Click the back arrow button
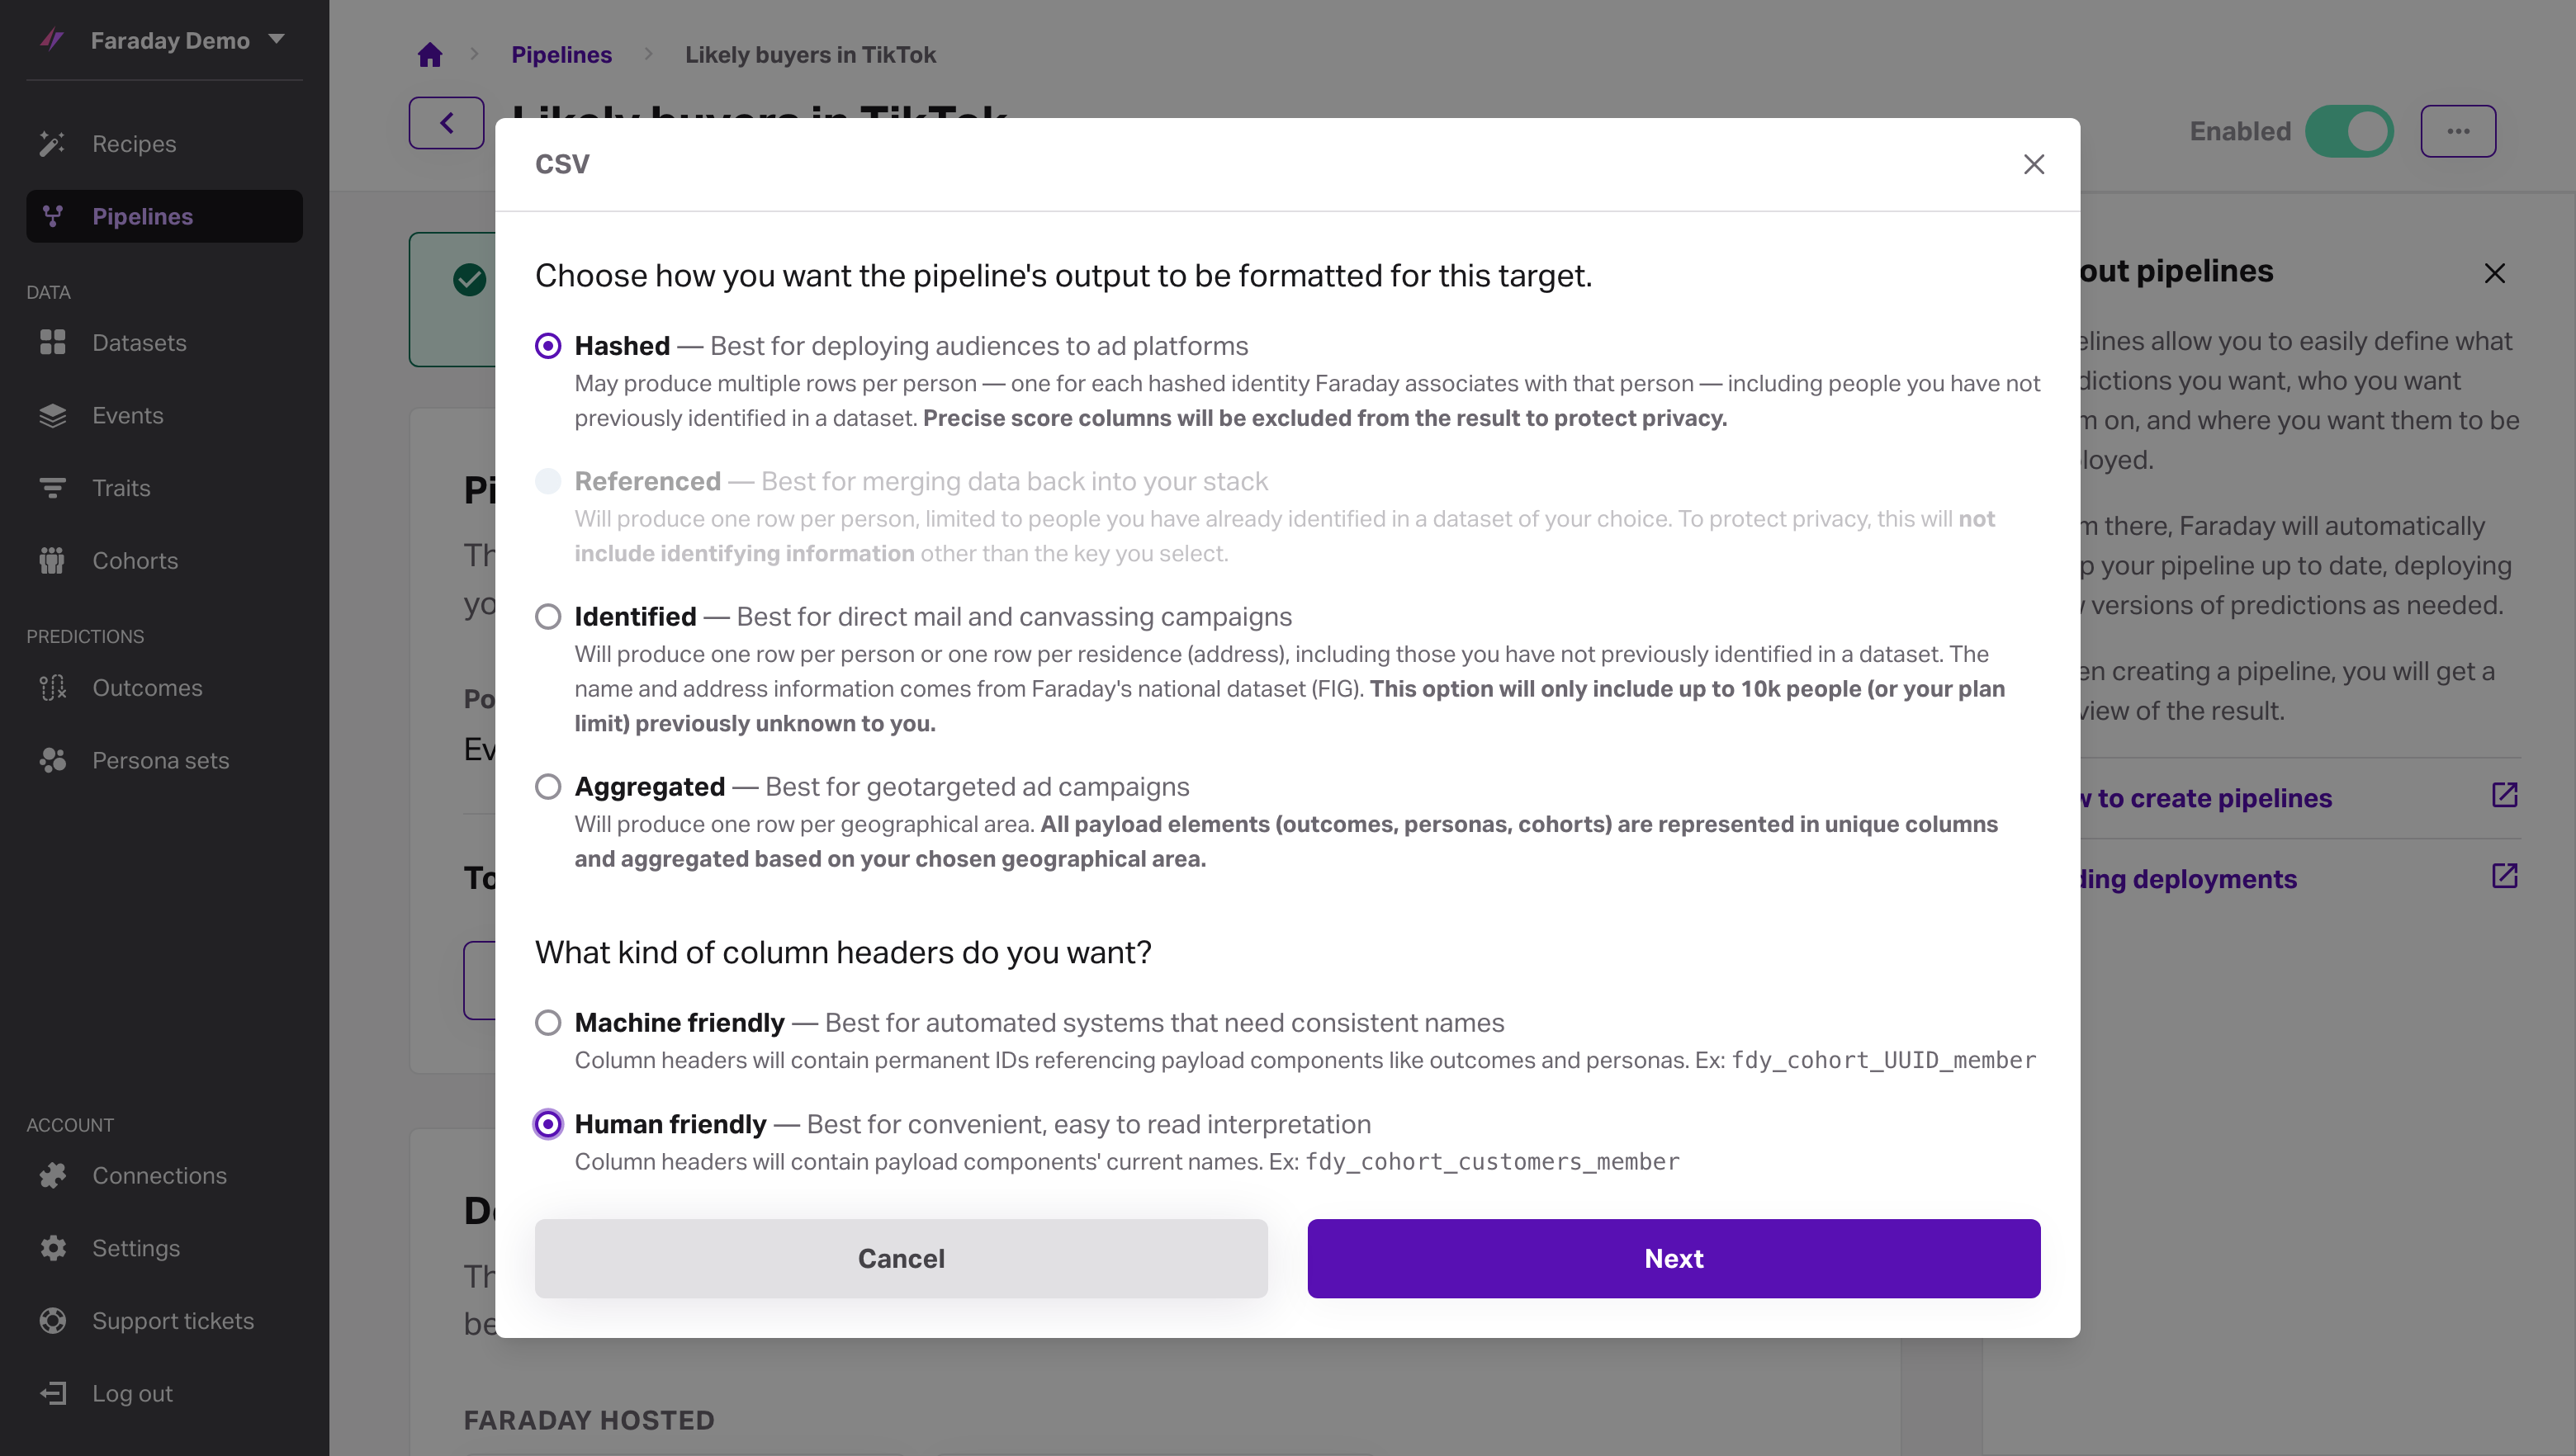2576x1456 pixels. tap(446, 123)
